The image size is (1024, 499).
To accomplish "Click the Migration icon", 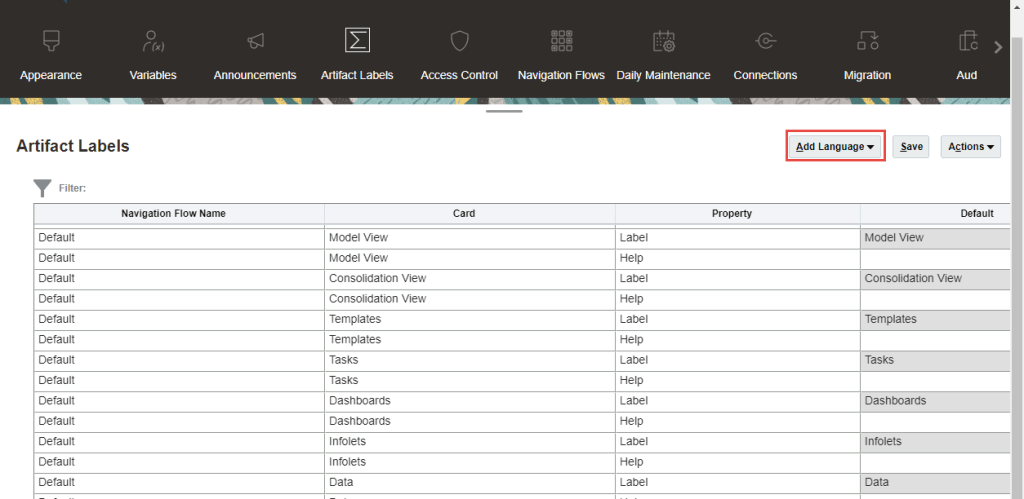I will (x=867, y=41).
